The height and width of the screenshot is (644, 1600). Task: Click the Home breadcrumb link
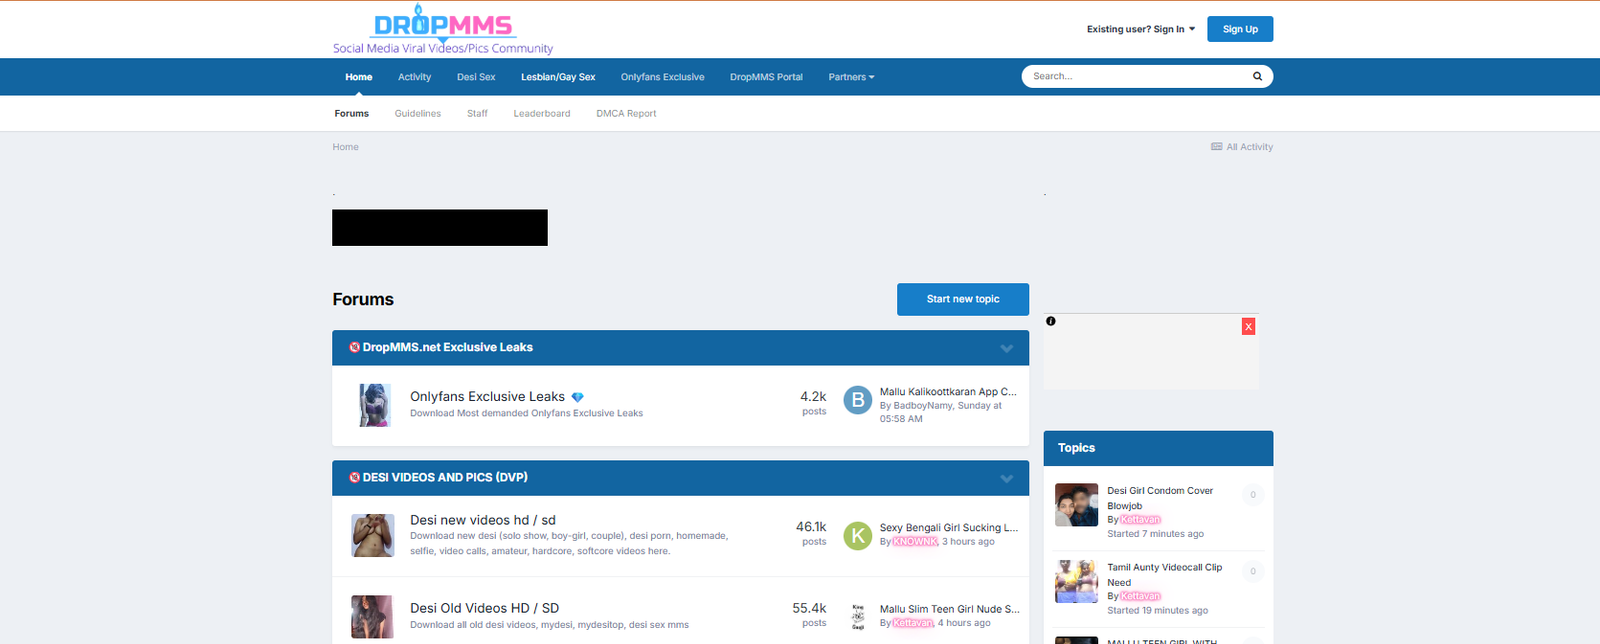[x=345, y=147]
